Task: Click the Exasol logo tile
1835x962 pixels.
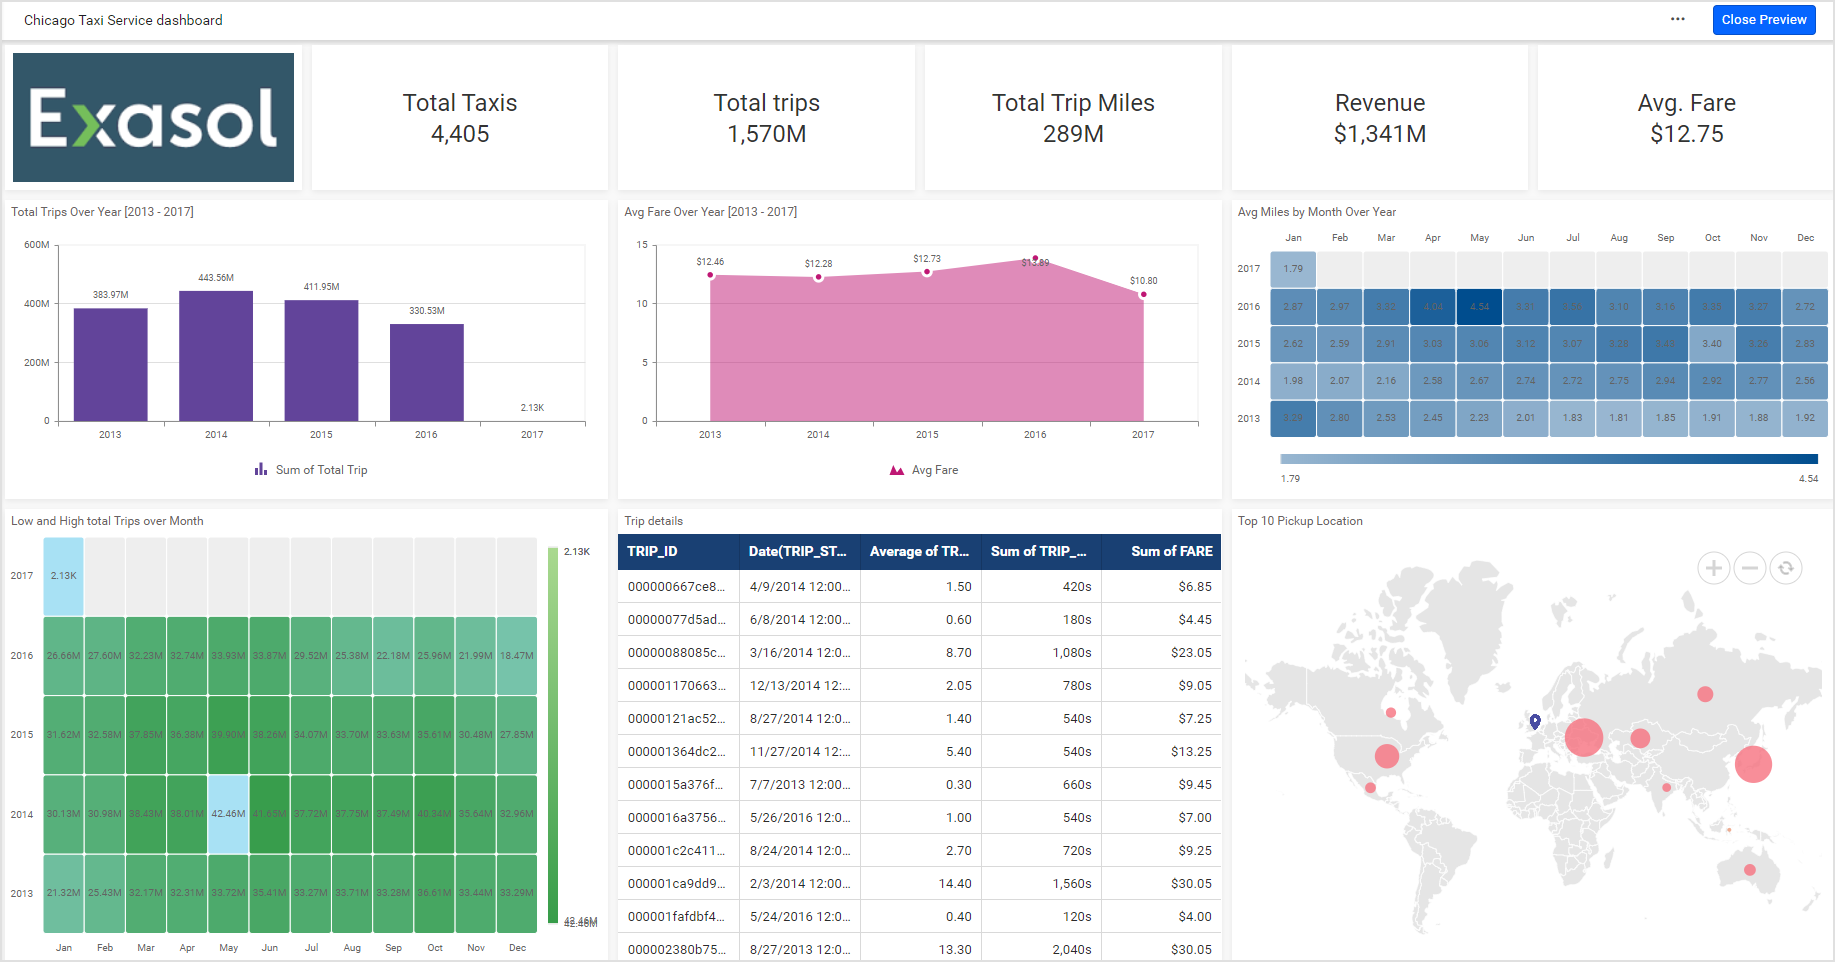Action: click(x=152, y=117)
